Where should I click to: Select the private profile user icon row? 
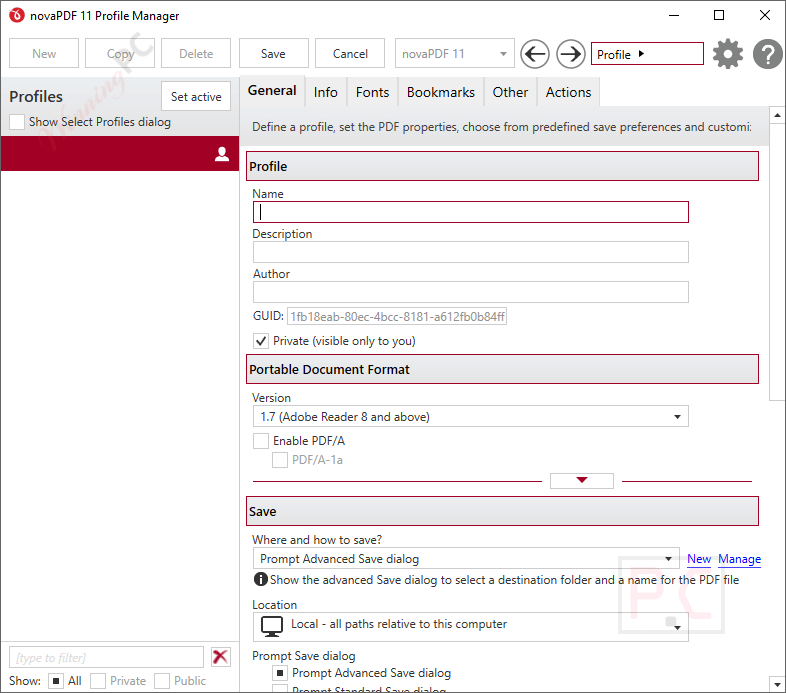pyautogui.click(x=120, y=154)
